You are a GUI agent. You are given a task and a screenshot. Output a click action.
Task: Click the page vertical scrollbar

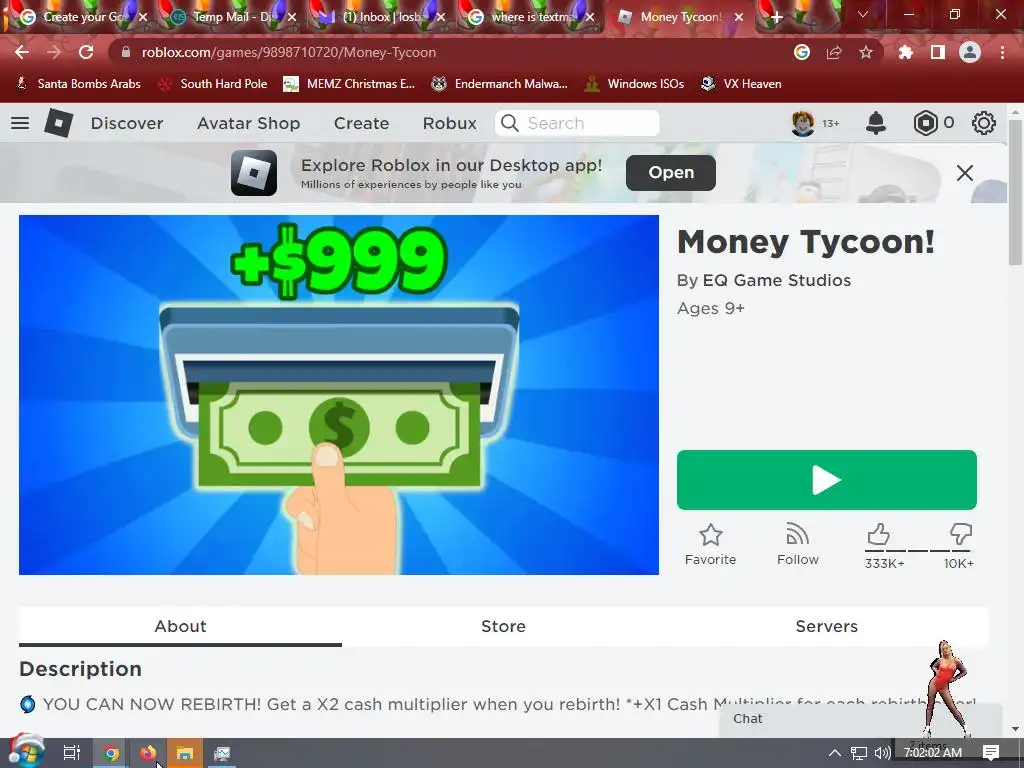click(x=1015, y=193)
